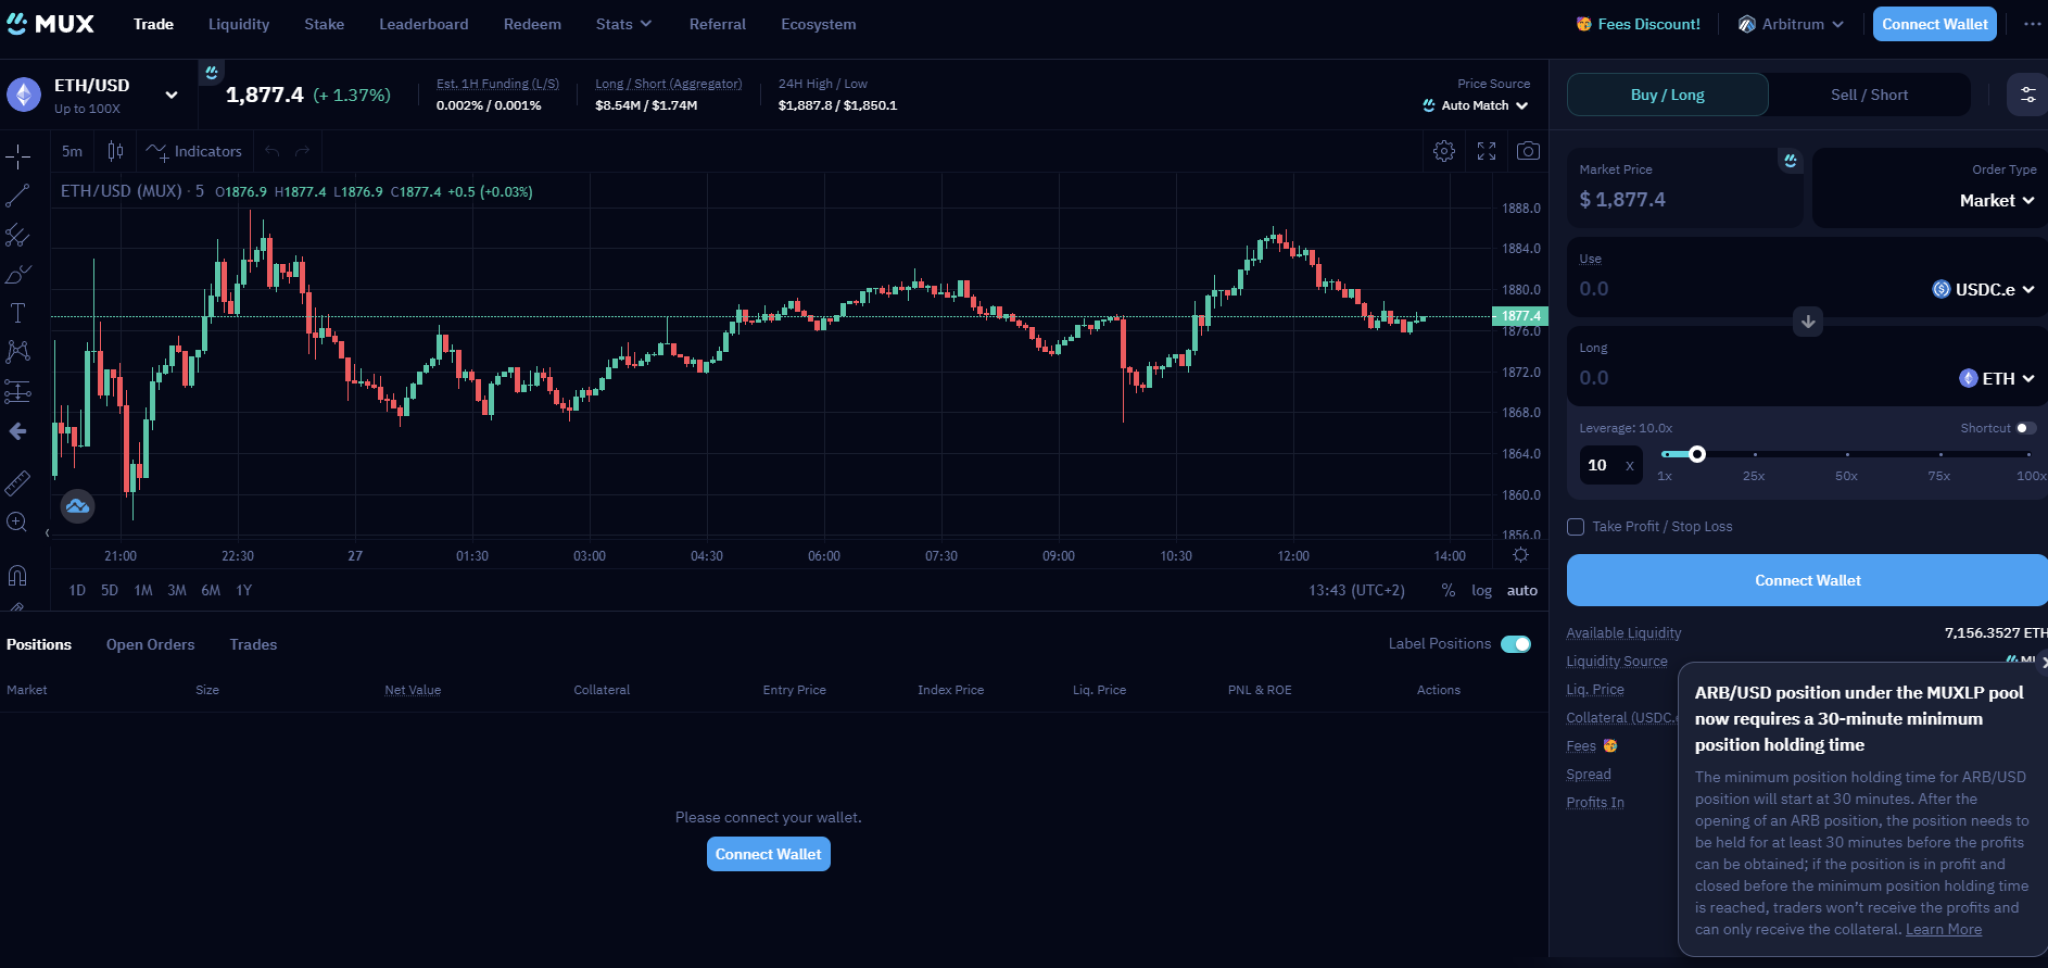Take a chart snapshot with the camera icon

1528,150
